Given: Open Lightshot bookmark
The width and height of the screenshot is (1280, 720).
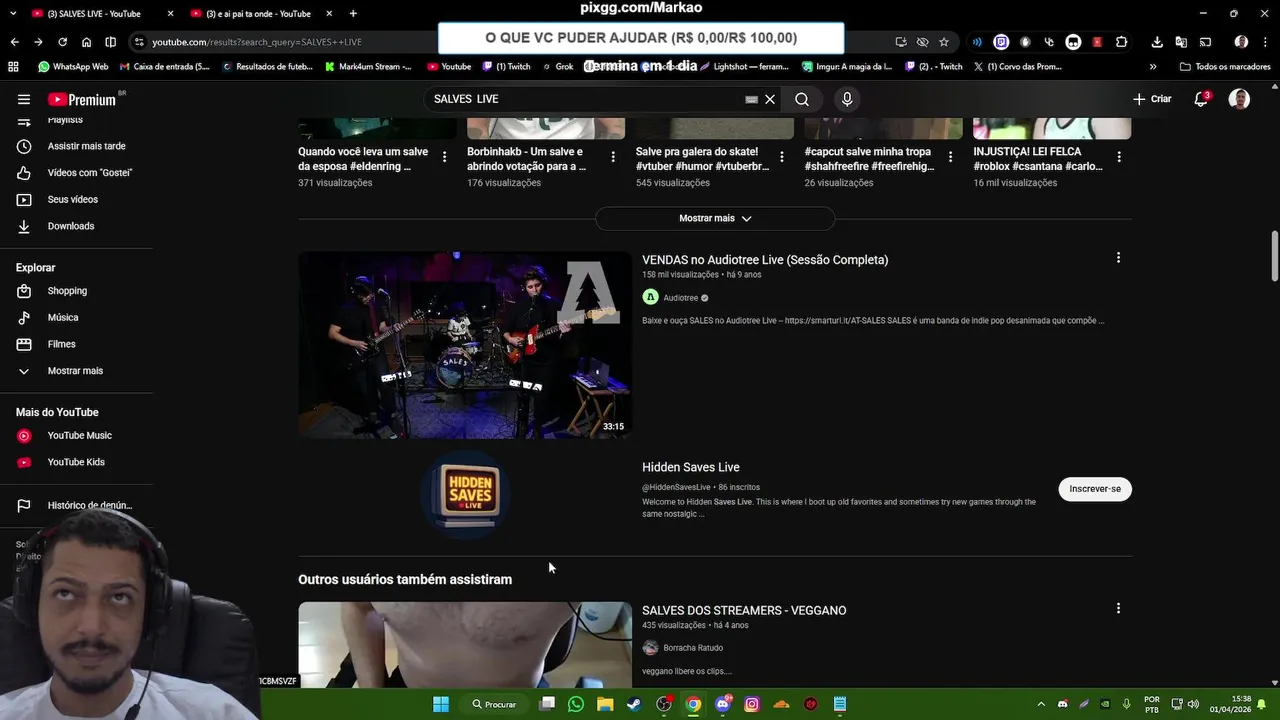Looking at the screenshot, I should tap(745, 67).
